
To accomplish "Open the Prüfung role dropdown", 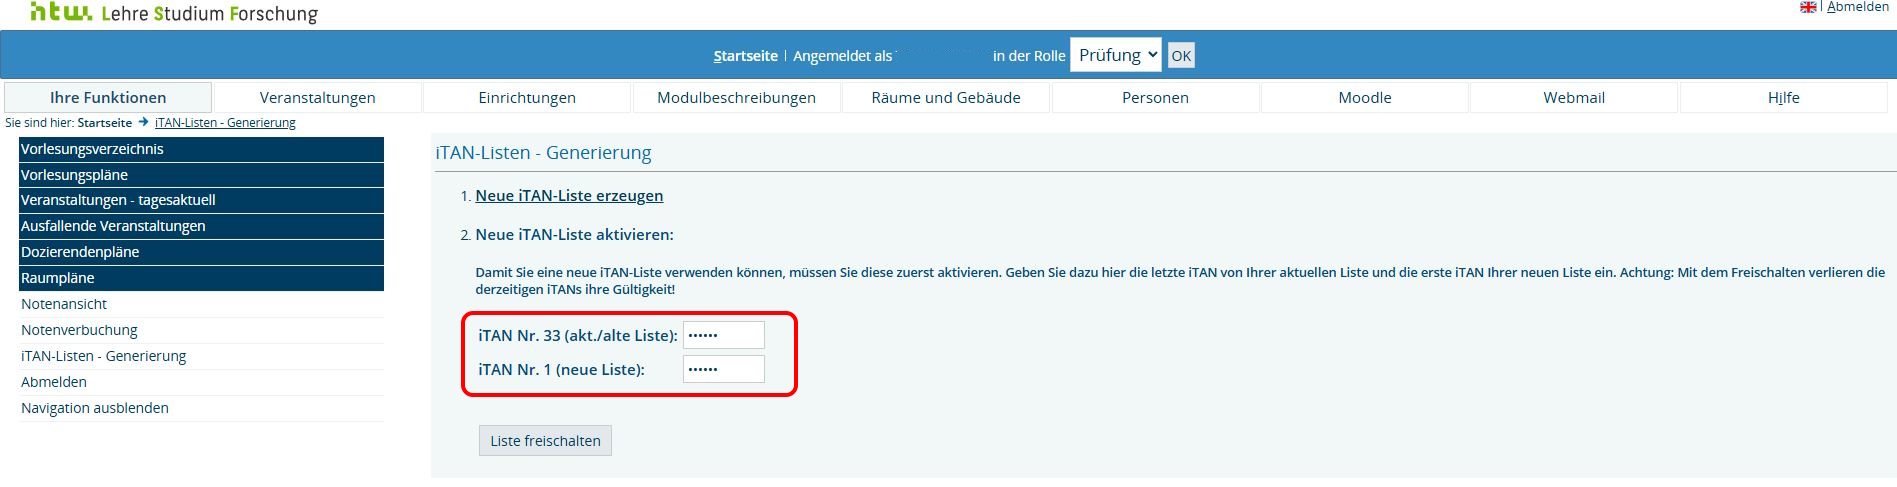I will point(1115,55).
